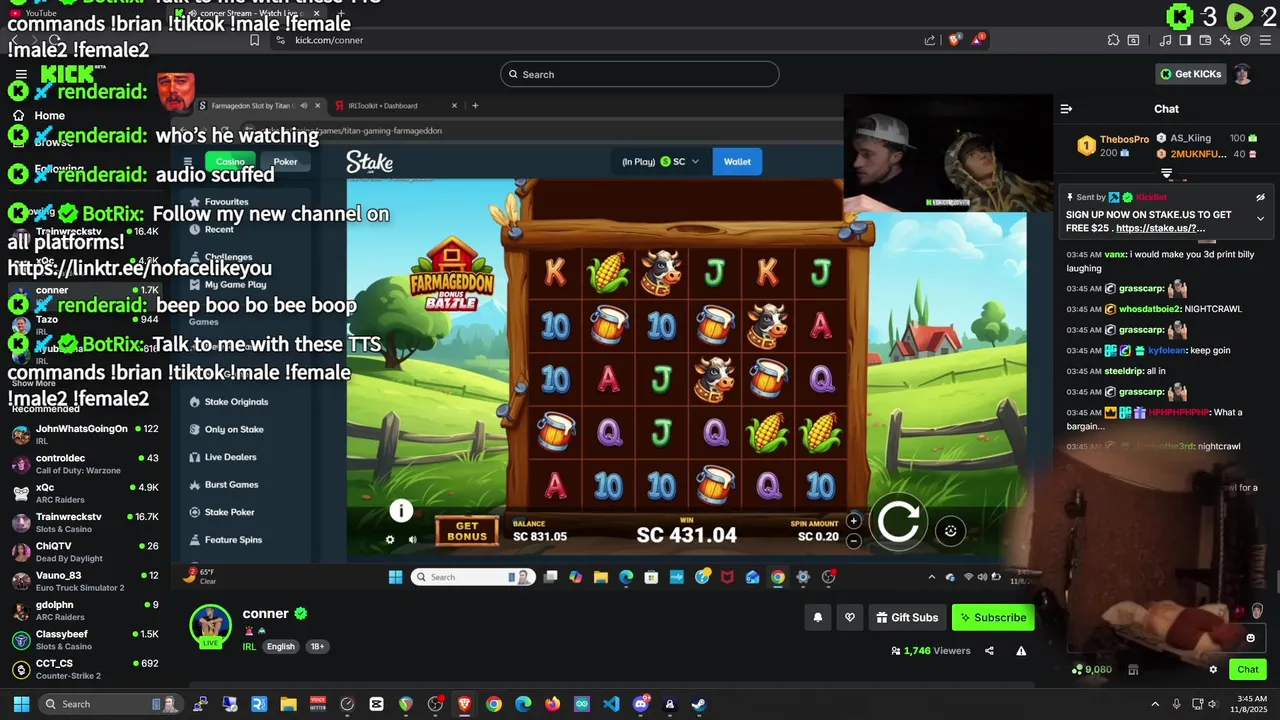Share the stream via share icon
Viewport: 1280px width, 720px height.
(x=989, y=651)
